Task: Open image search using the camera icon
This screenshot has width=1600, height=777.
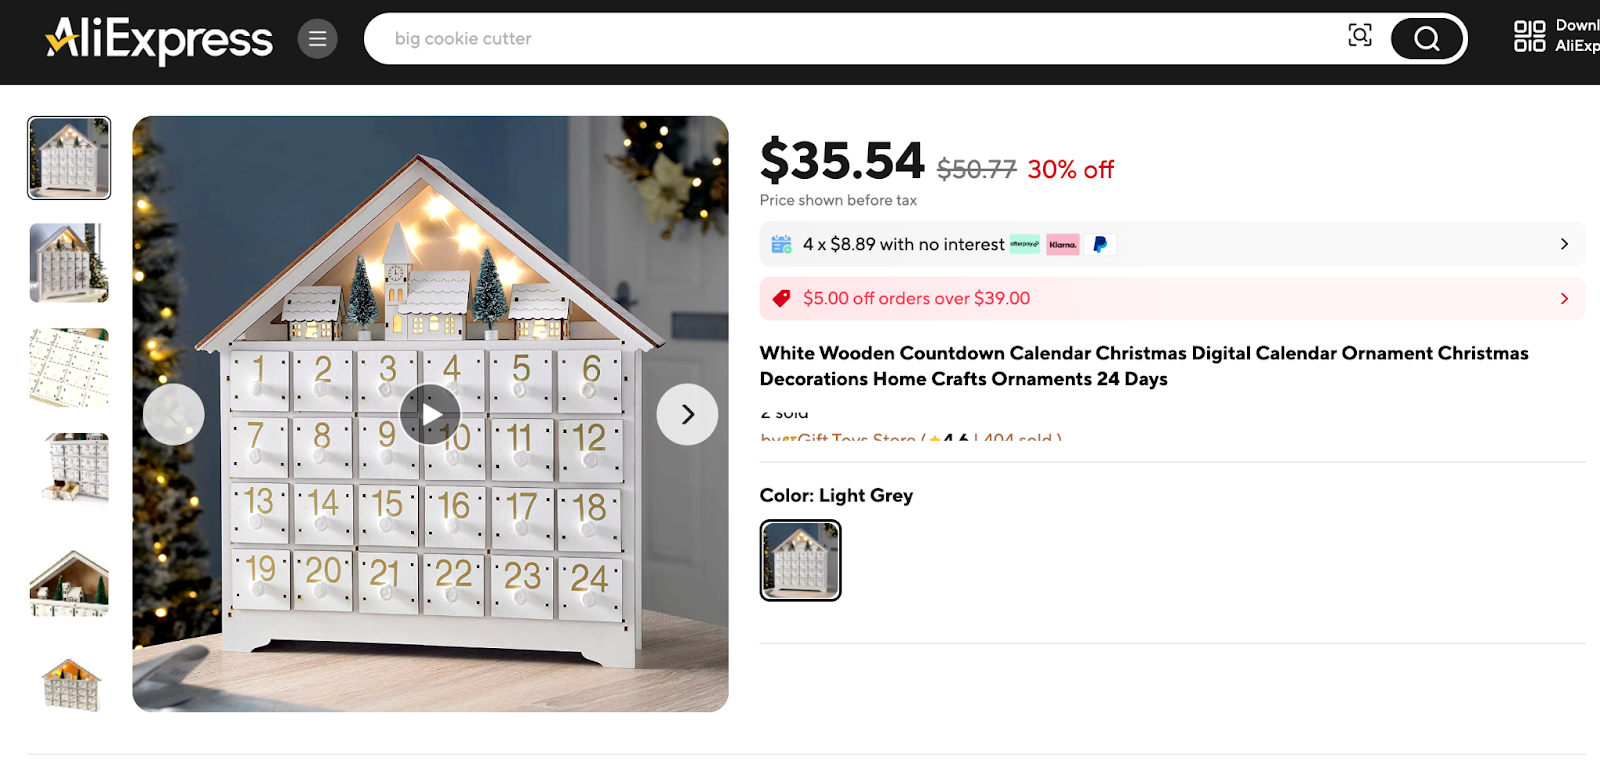Action: click(1360, 37)
